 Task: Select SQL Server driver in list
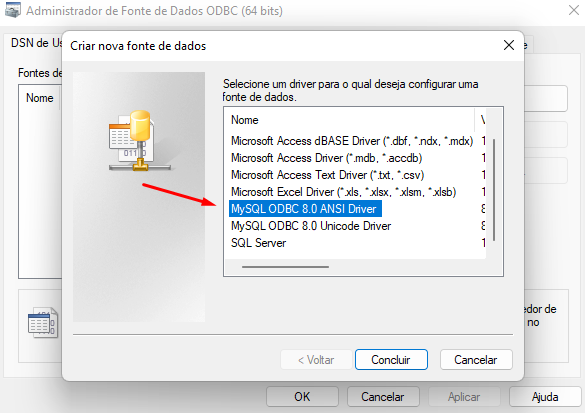(x=258, y=243)
